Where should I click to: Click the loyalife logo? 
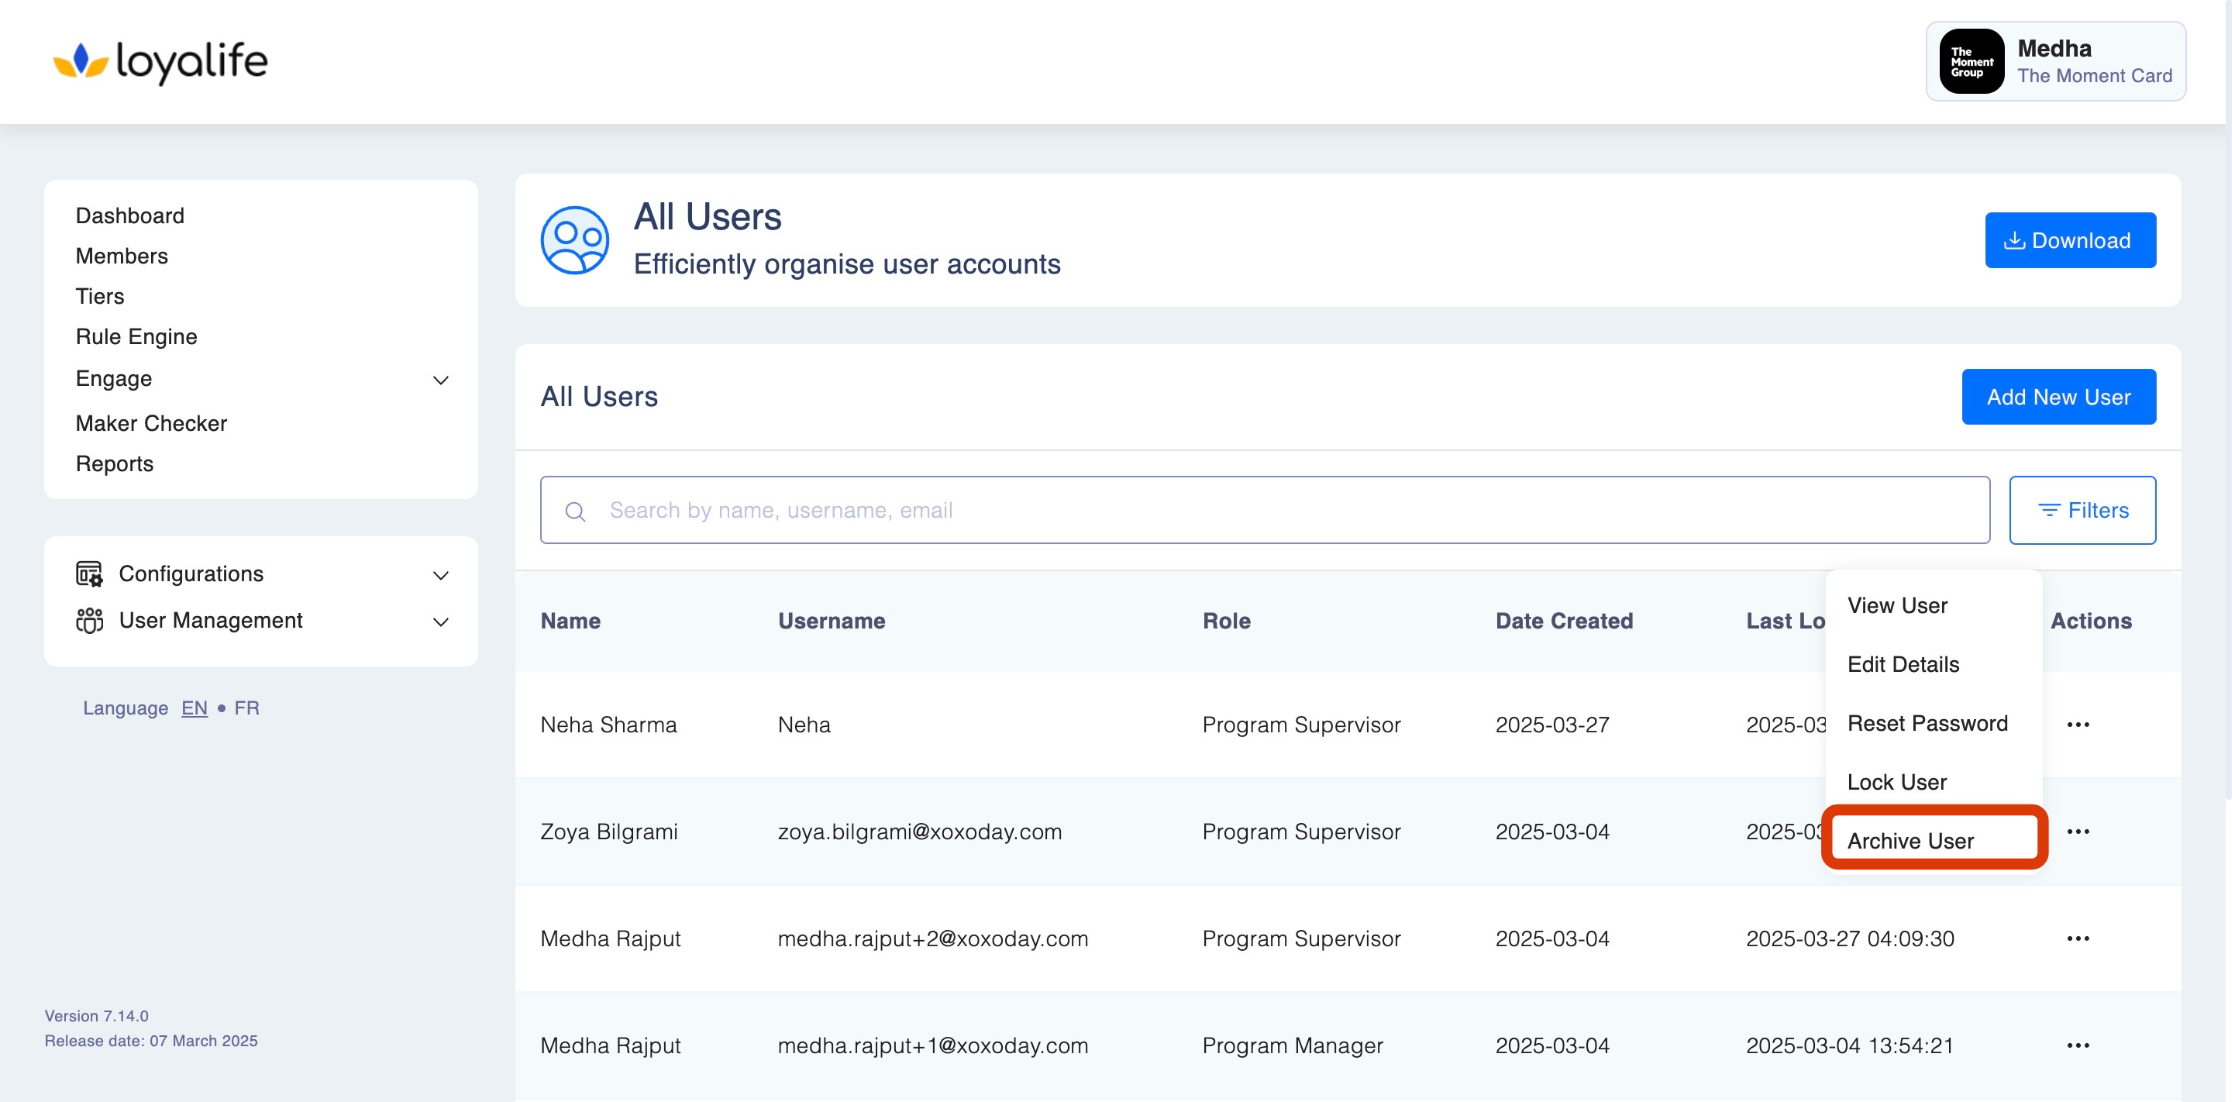pyautogui.click(x=160, y=62)
